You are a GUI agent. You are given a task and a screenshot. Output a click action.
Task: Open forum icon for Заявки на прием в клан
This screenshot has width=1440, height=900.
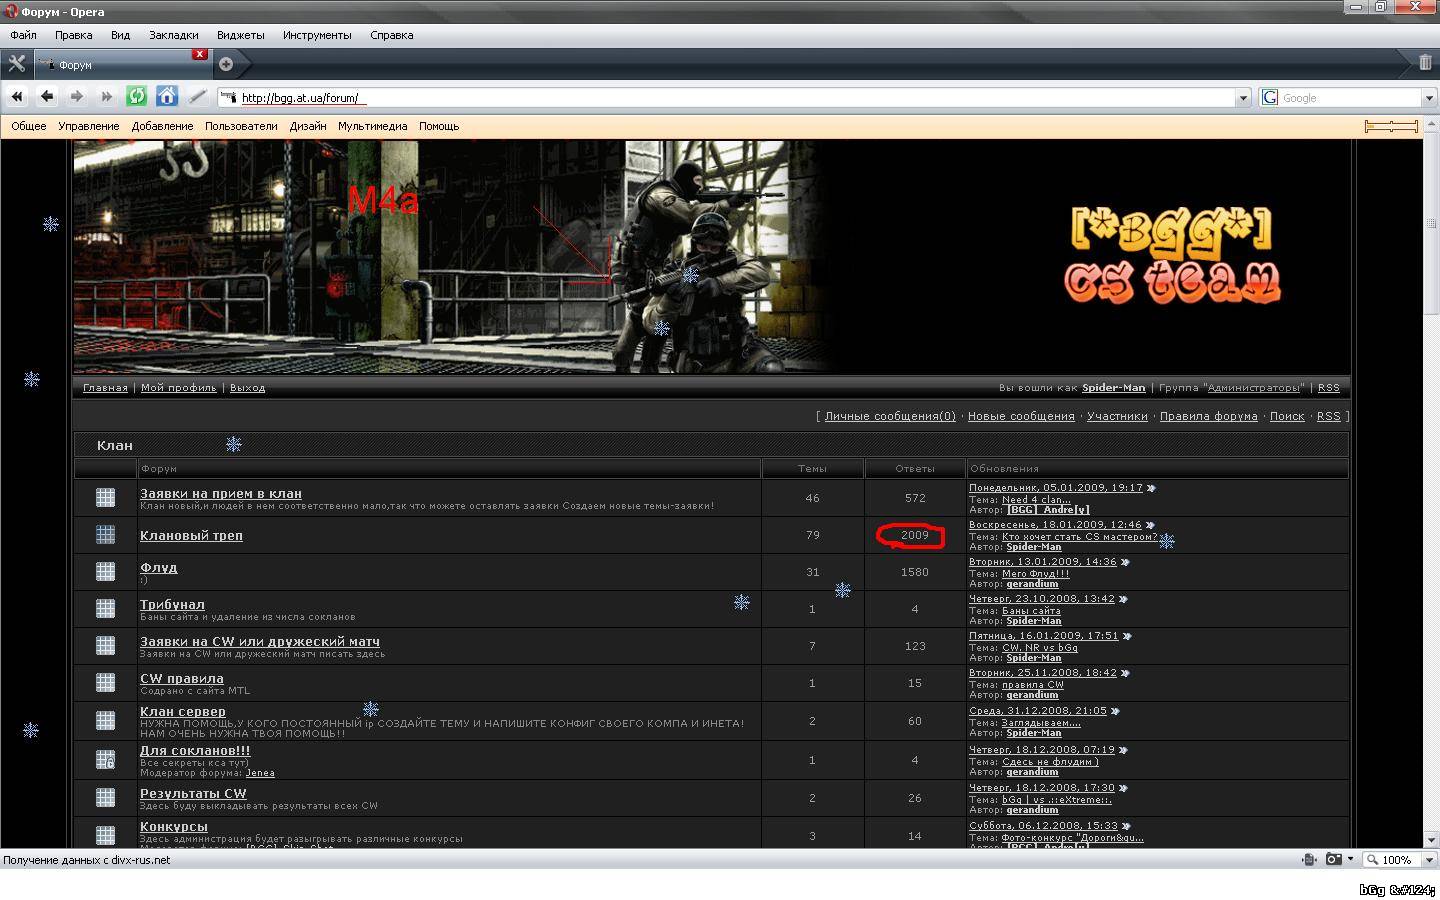click(105, 497)
